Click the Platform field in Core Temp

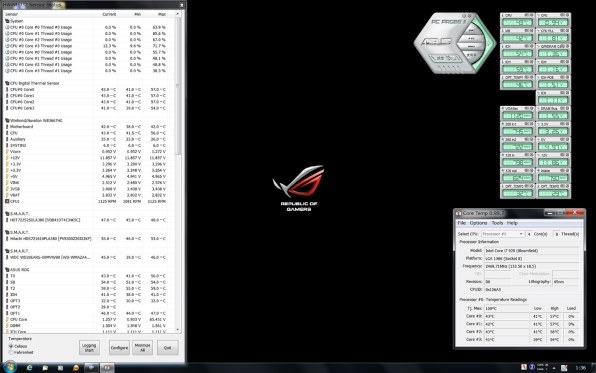coord(532,258)
